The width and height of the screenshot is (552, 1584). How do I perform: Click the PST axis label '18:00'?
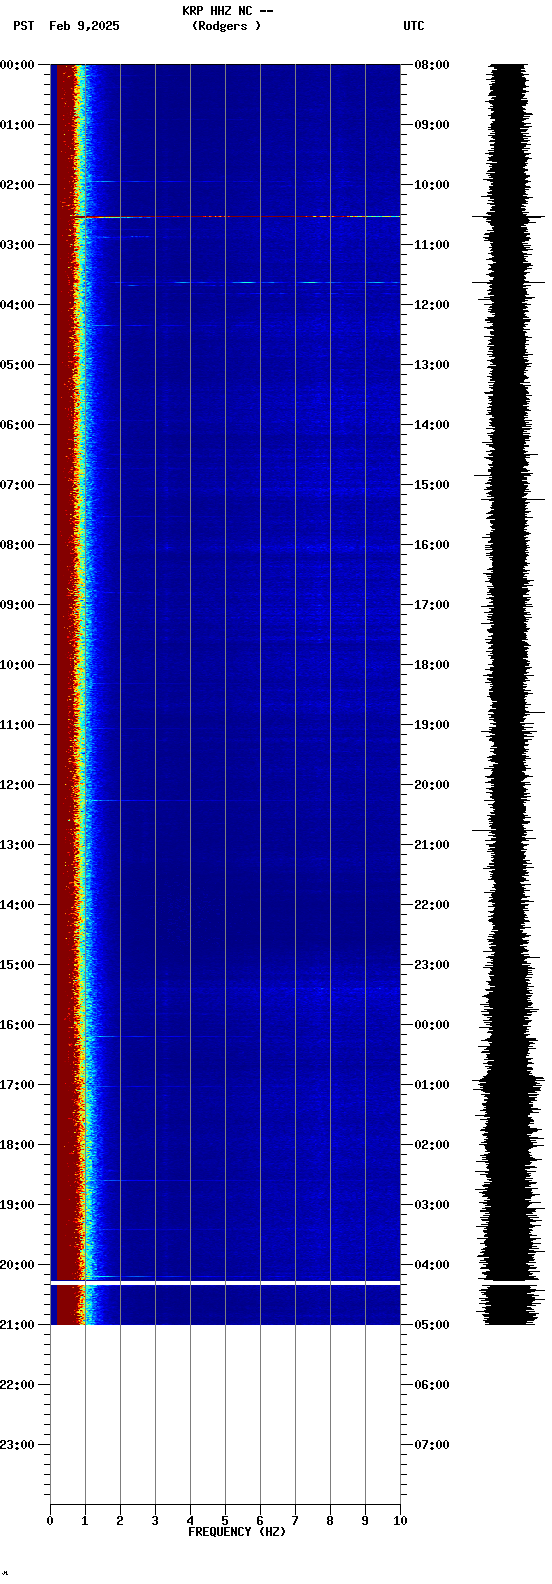[17, 1145]
